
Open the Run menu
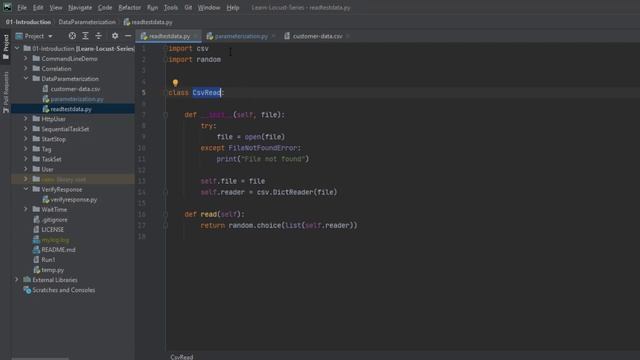coord(152,8)
